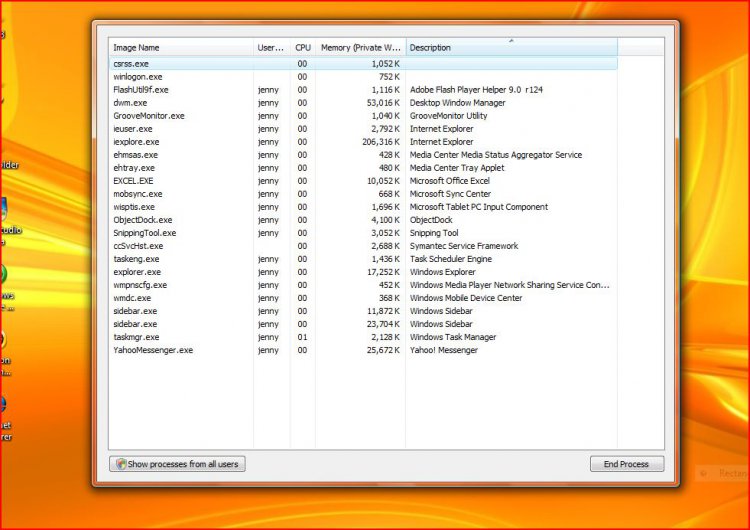Sort by Memory (Private Working Set) header
Screen dimensions: 750x530
pyautogui.click(x=360, y=48)
